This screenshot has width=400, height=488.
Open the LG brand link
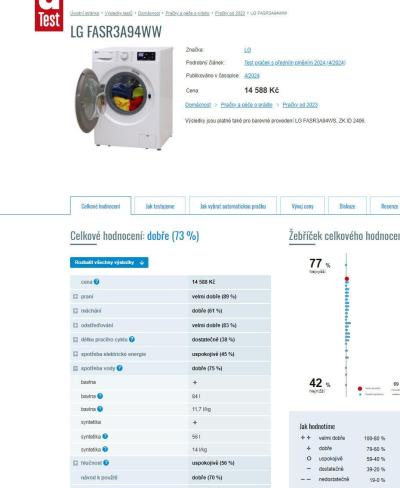pyautogui.click(x=247, y=50)
